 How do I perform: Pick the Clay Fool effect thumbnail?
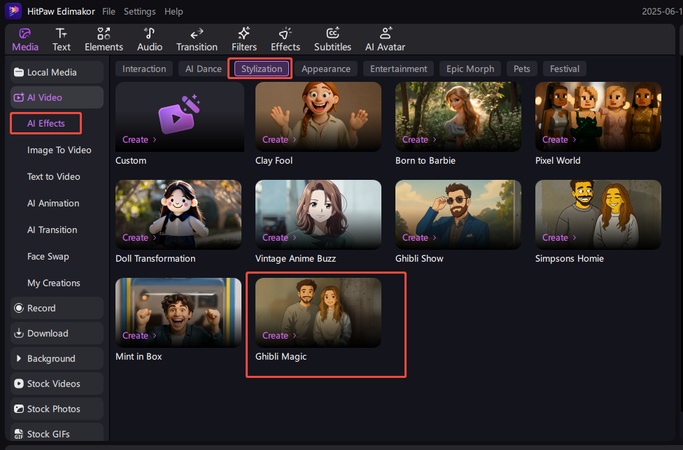[318, 115]
